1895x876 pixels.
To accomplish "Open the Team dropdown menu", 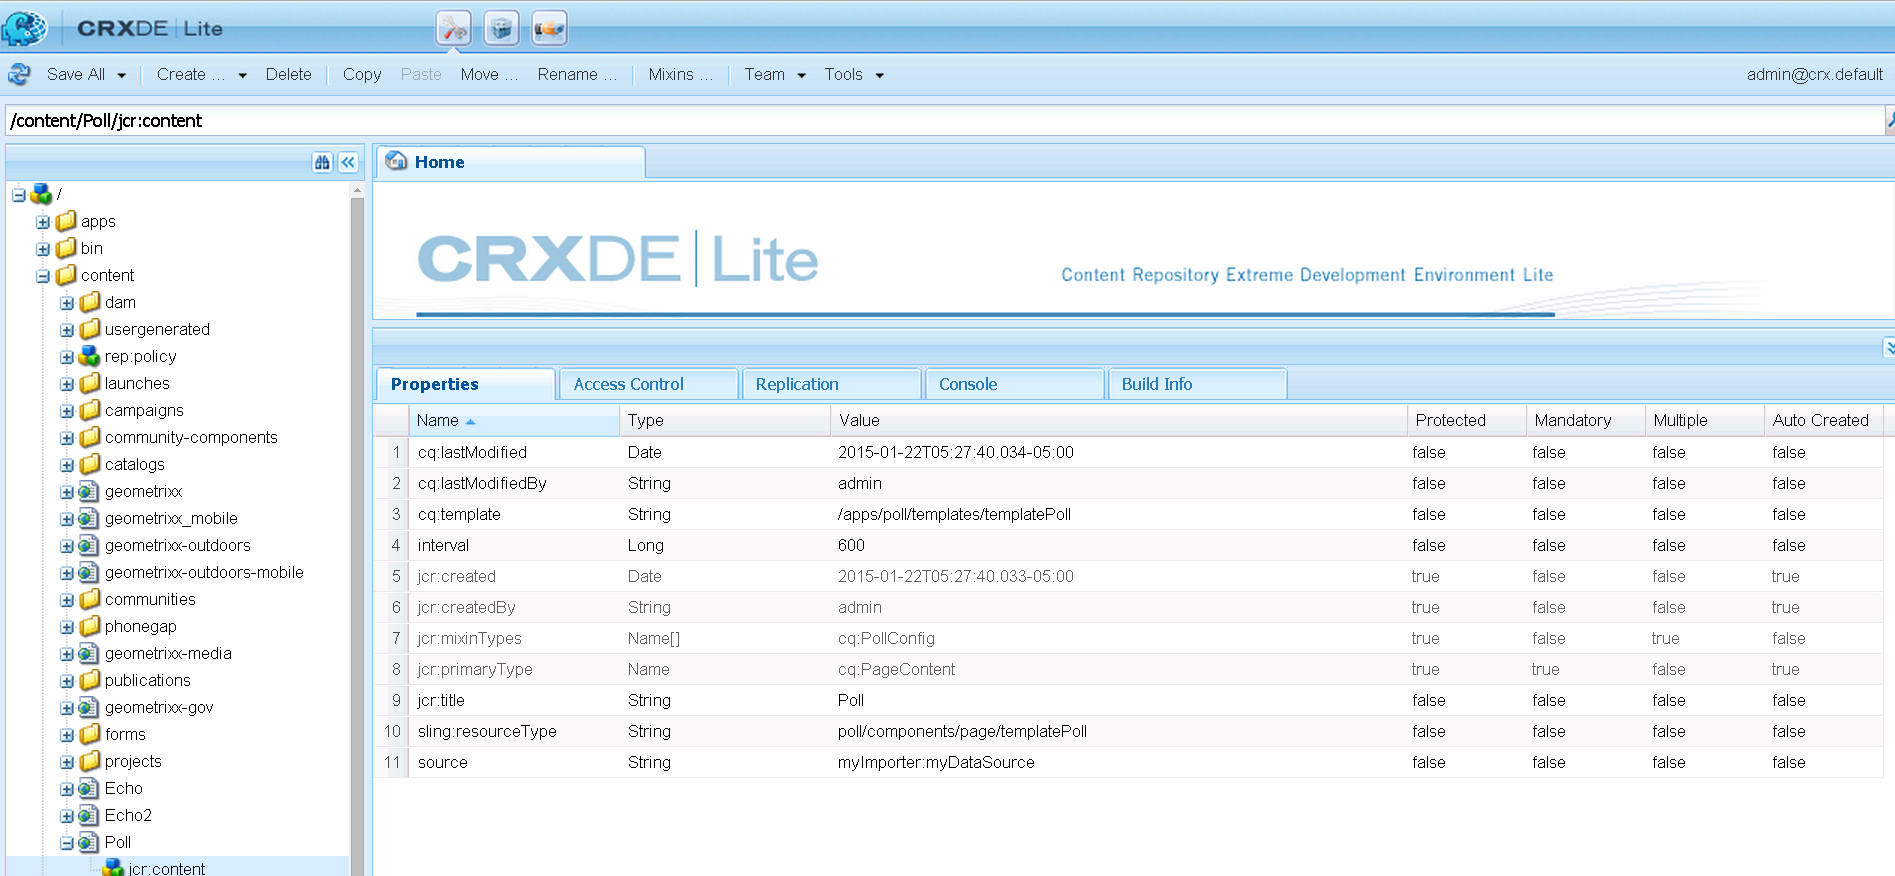I will pos(775,74).
